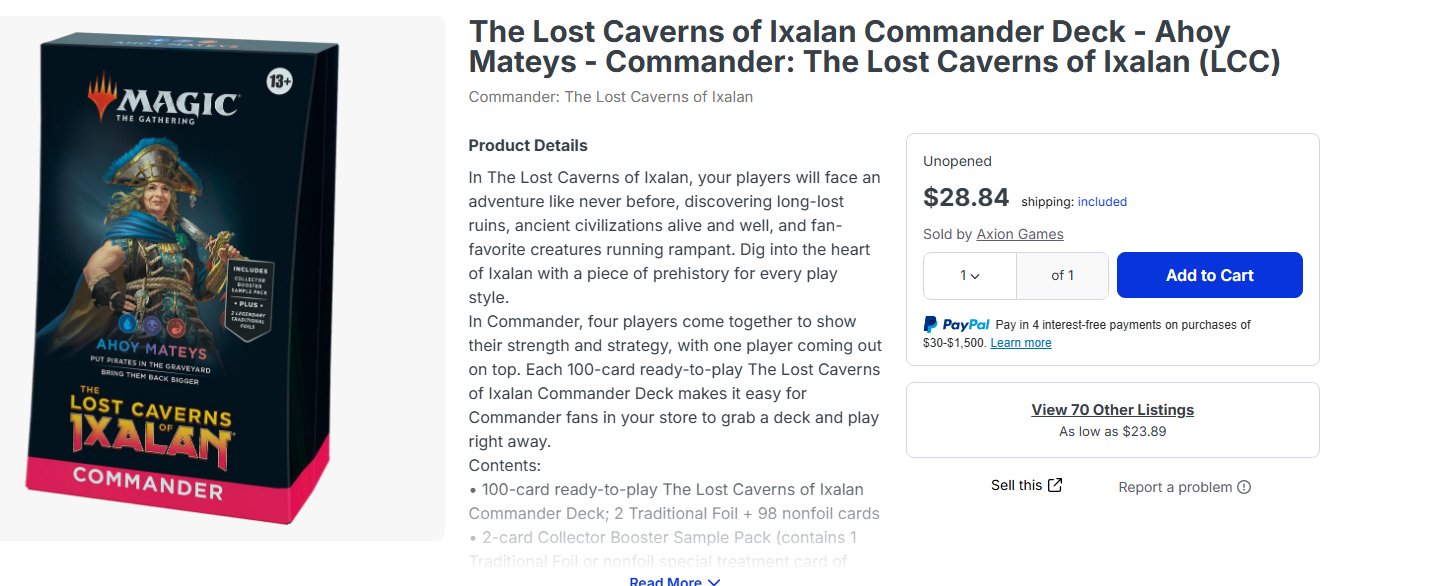
Task: Click the $28.84 price
Action: coord(966,197)
